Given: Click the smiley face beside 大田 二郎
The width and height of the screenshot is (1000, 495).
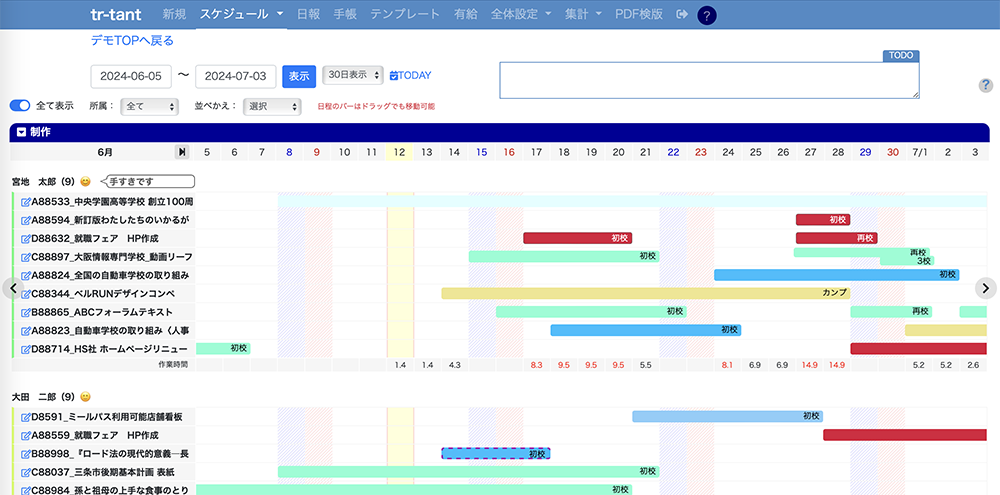Looking at the screenshot, I should coord(85,396).
